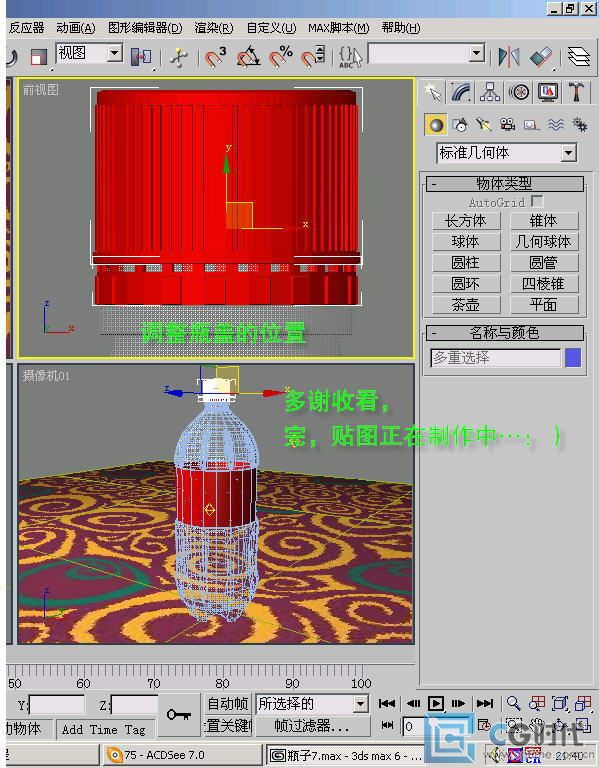
Task: Open the 标准几何体 dropdown
Action: [x=506, y=153]
